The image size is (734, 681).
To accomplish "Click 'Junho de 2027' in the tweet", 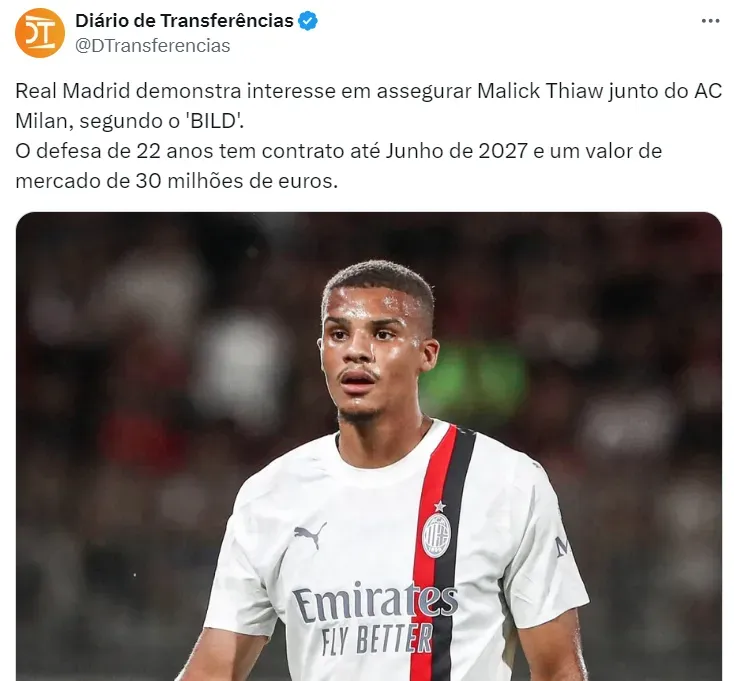I will pos(457,151).
